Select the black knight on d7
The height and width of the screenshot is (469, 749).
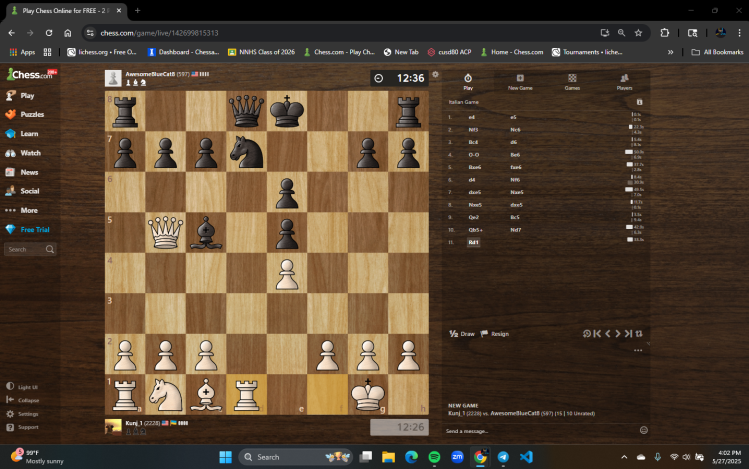tap(246, 151)
